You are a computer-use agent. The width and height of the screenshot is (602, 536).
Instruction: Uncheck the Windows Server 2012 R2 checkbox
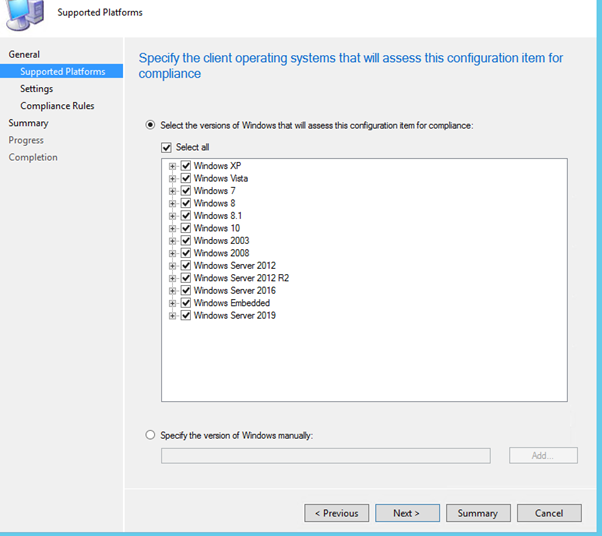(x=186, y=278)
